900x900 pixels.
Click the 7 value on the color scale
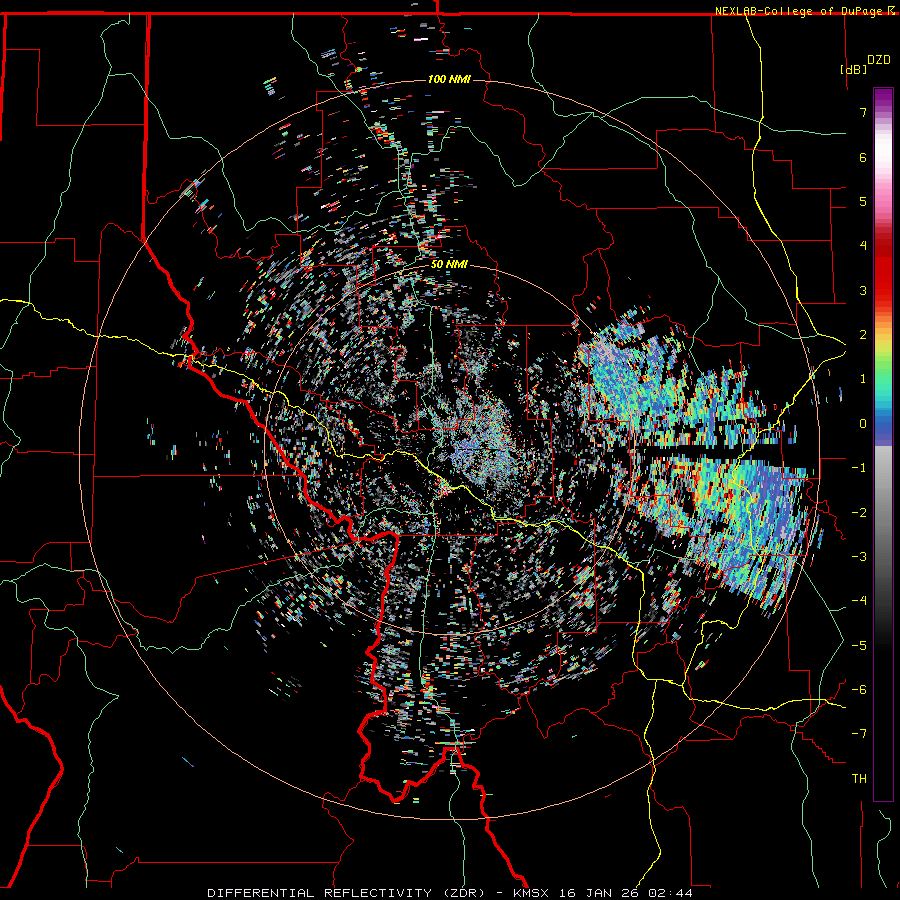point(863,112)
